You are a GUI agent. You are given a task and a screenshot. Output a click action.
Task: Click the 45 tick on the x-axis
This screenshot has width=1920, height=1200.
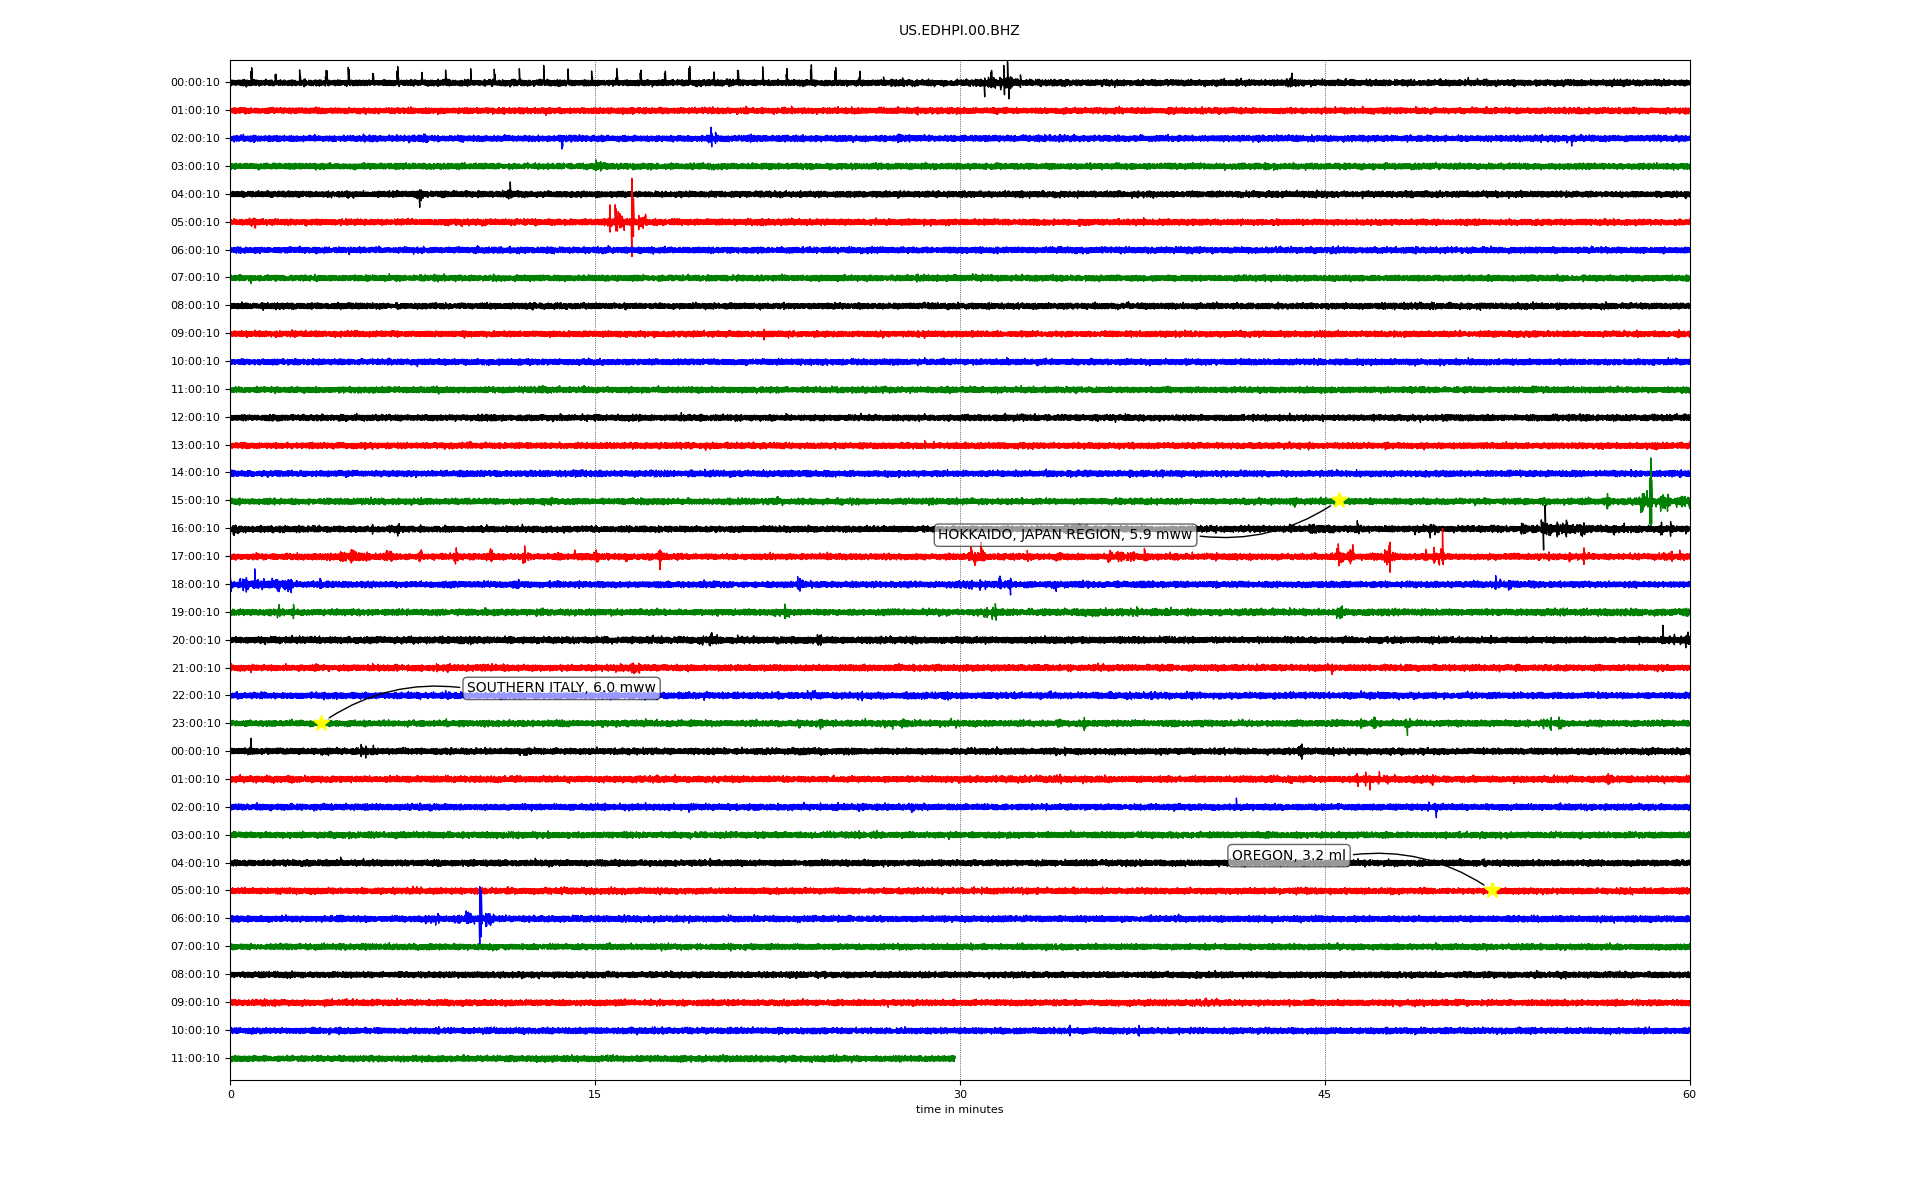pyautogui.click(x=1324, y=1095)
